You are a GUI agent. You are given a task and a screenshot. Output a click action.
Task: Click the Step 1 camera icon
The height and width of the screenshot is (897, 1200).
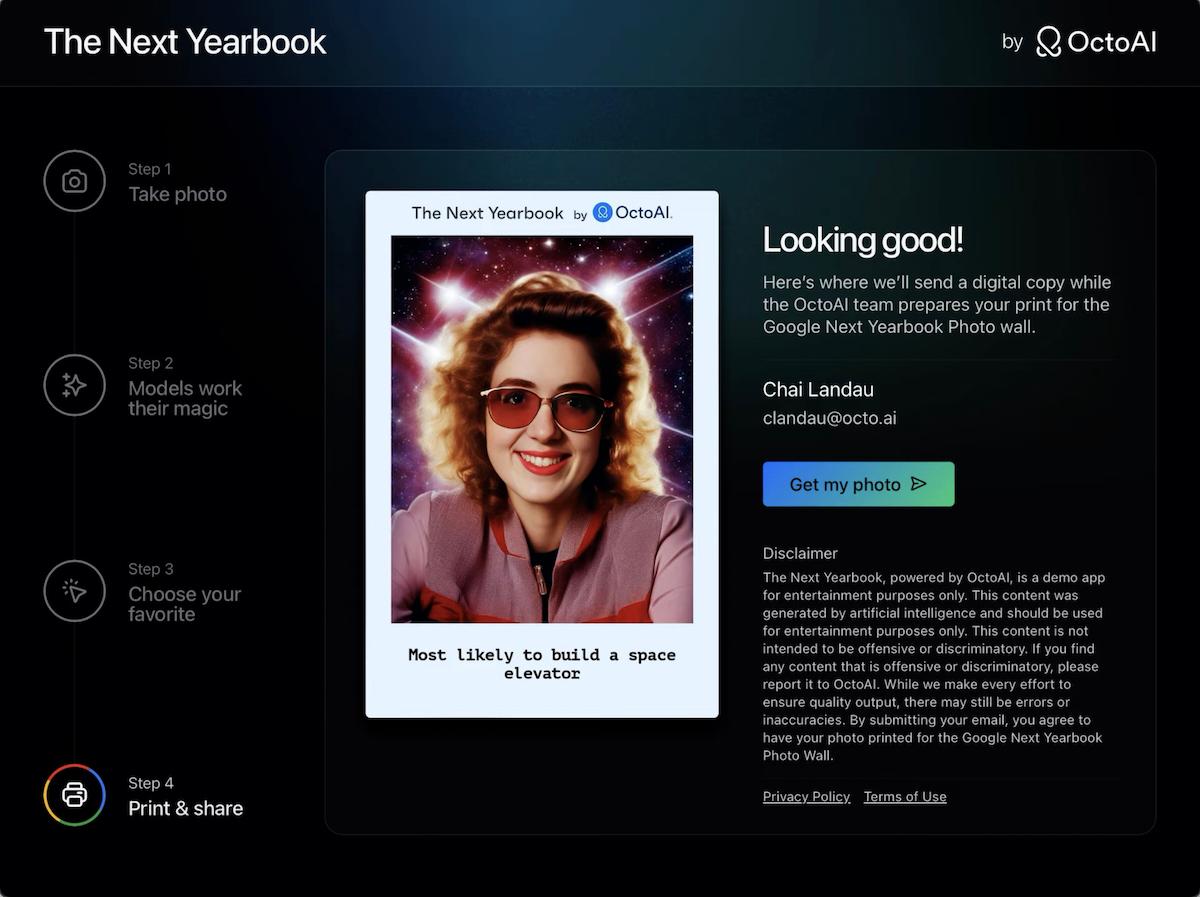(x=75, y=181)
